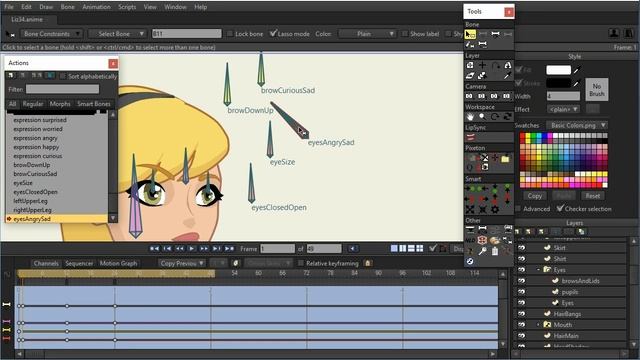This screenshot has width=640, height=360.
Task: Activate the Zoom Workspace magnifier tool
Action: (482, 117)
